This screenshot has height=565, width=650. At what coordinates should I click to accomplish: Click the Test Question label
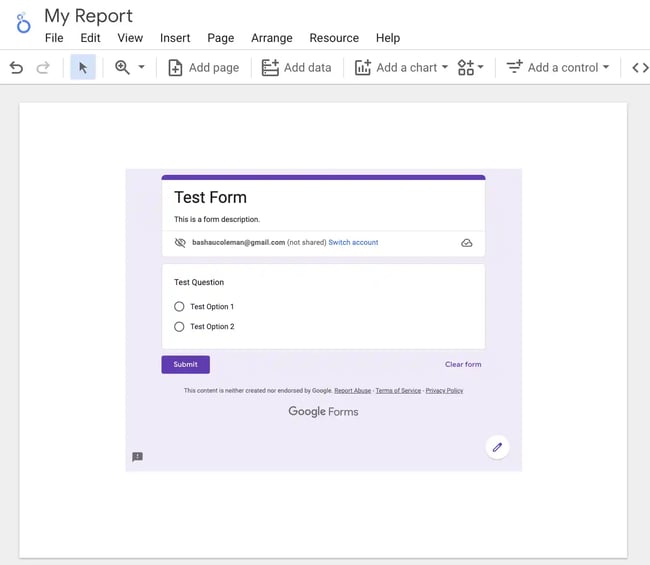[199, 282]
